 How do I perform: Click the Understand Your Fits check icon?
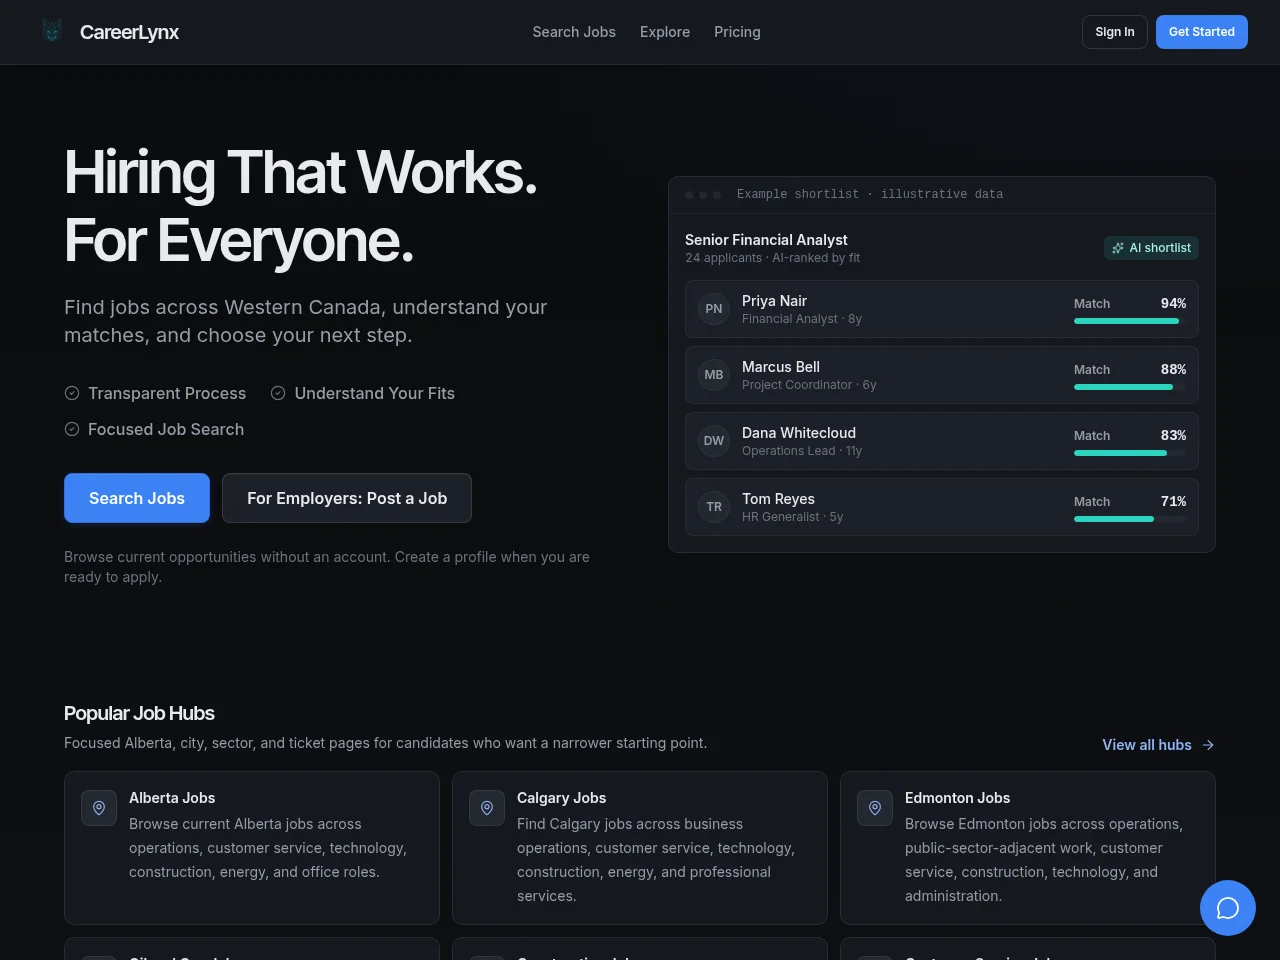click(278, 393)
